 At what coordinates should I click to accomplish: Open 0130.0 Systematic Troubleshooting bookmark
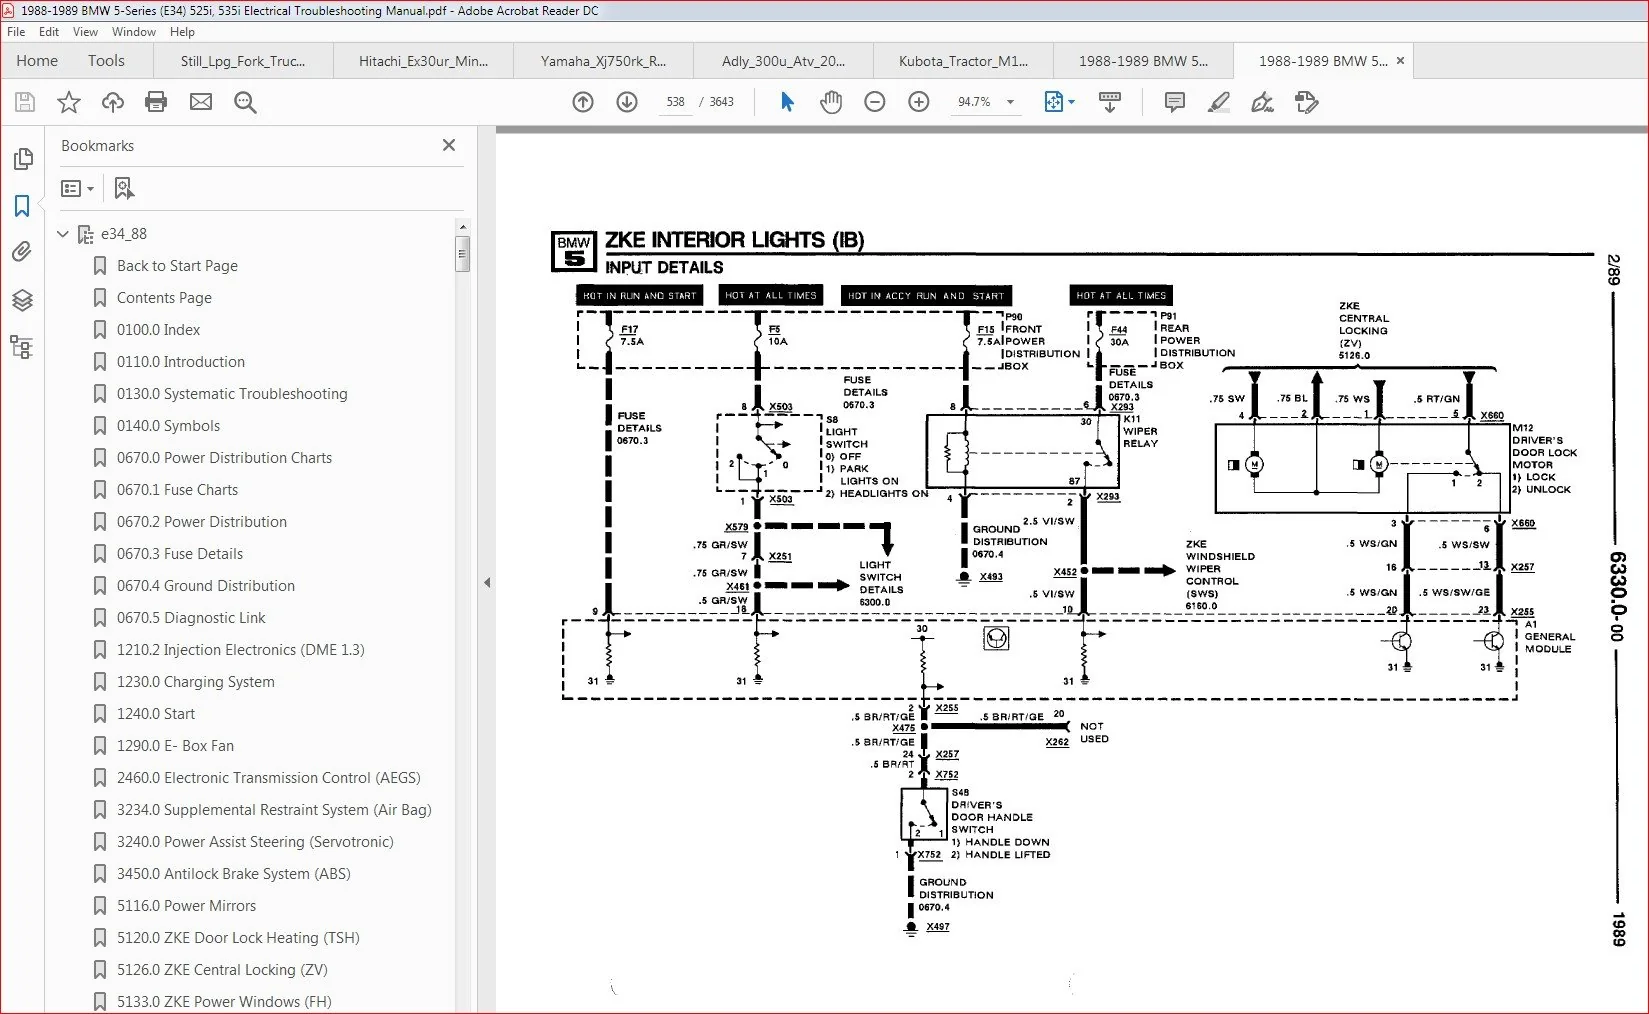[x=232, y=394]
